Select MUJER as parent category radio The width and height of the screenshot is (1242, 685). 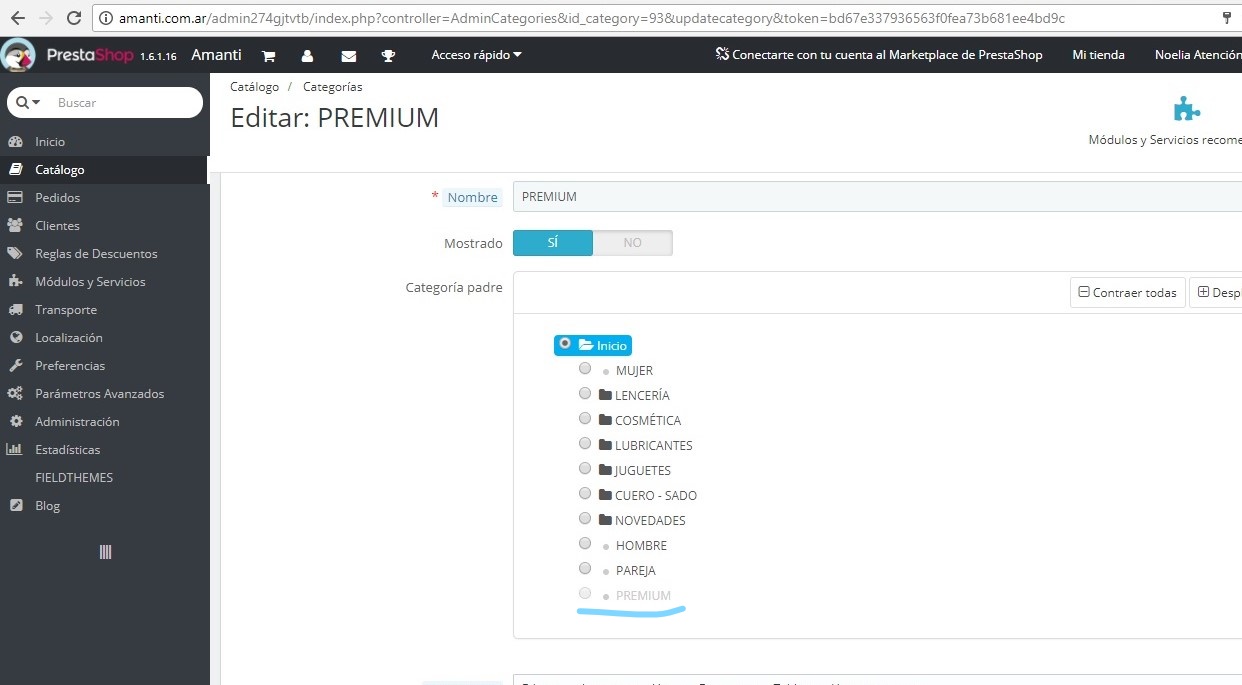pyautogui.click(x=585, y=368)
